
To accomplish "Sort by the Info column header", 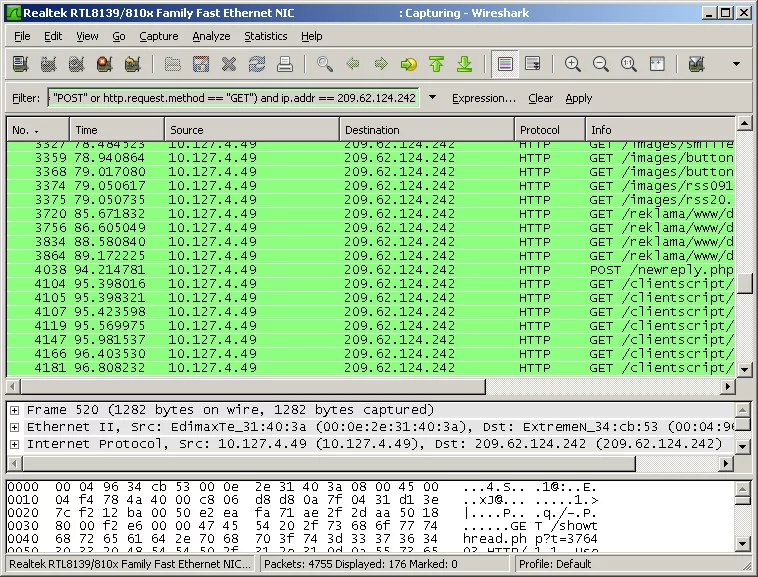I will click(660, 130).
